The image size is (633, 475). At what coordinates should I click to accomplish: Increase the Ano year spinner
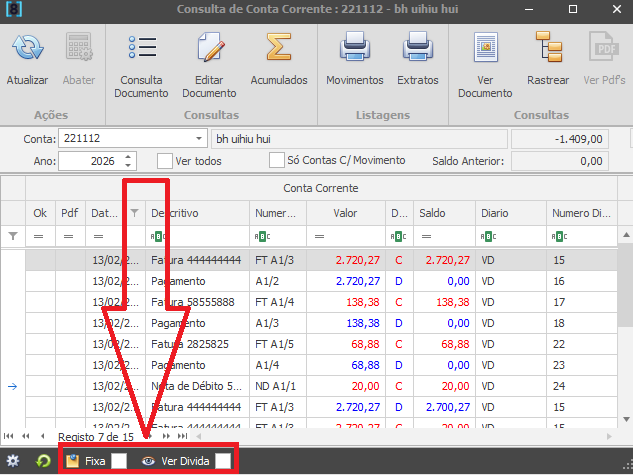point(129,156)
